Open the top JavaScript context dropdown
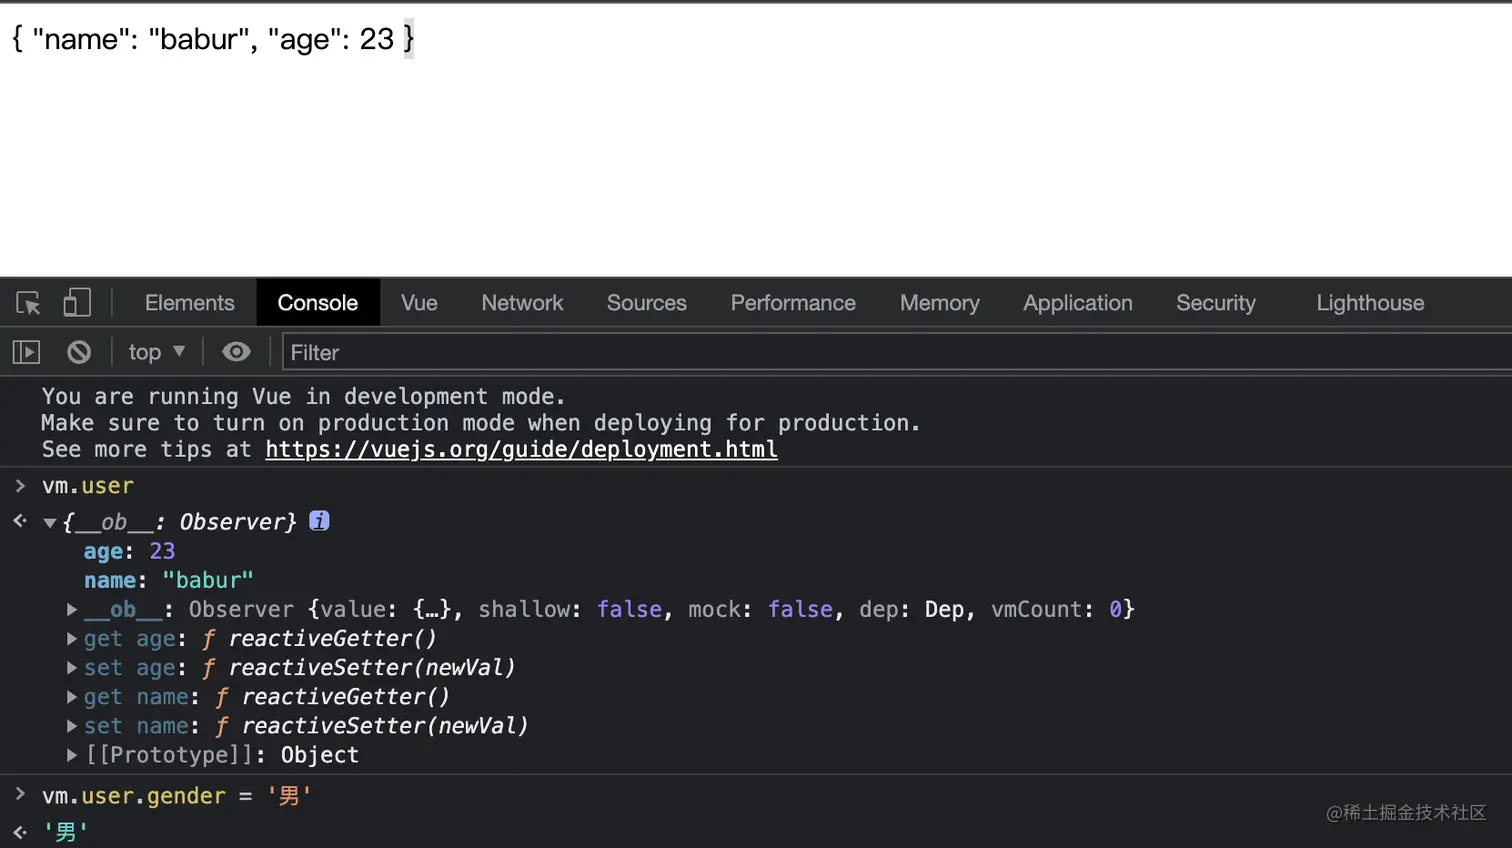The width and height of the screenshot is (1512, 848). click(x=156, y=352)
